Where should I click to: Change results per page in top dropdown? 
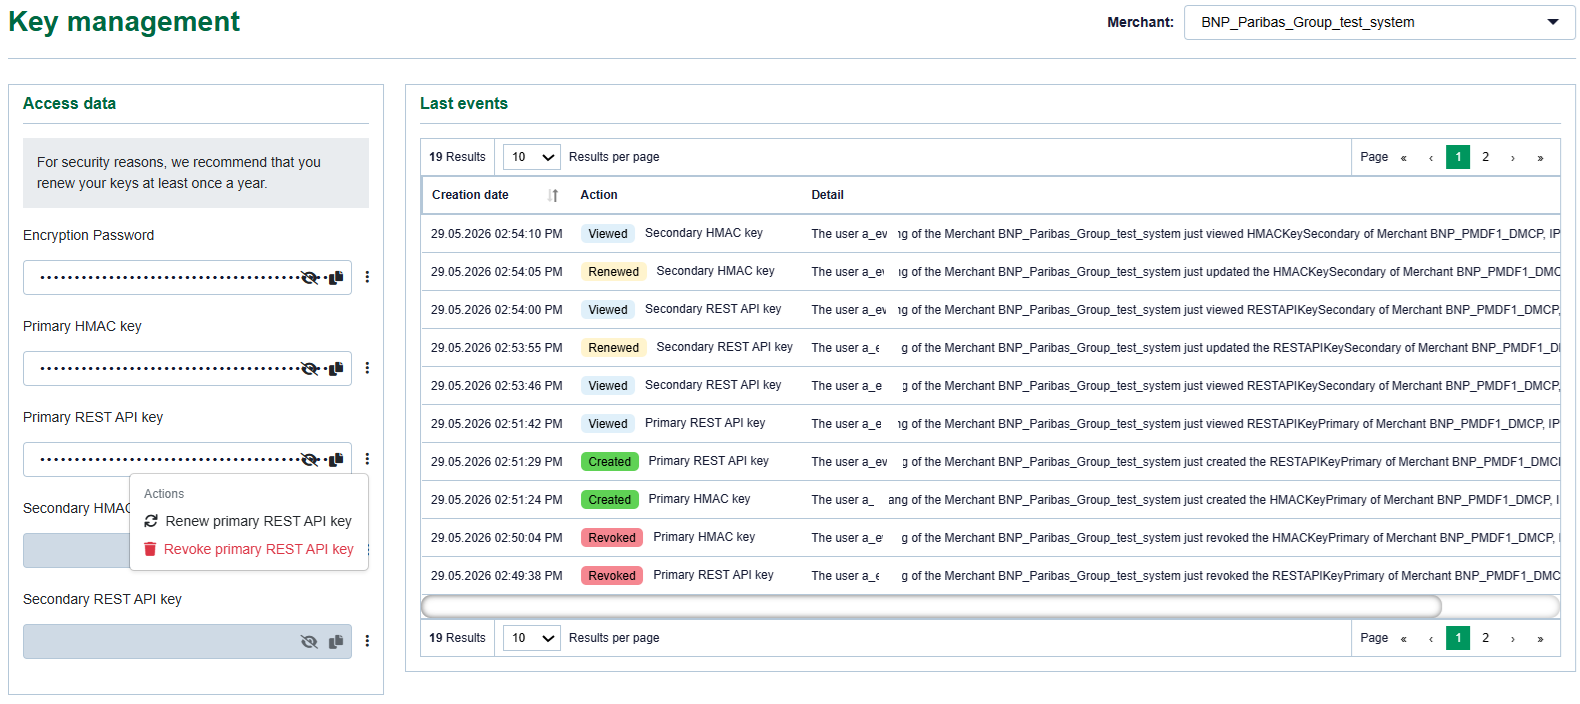pyautogui.click(x=531, y=157)
